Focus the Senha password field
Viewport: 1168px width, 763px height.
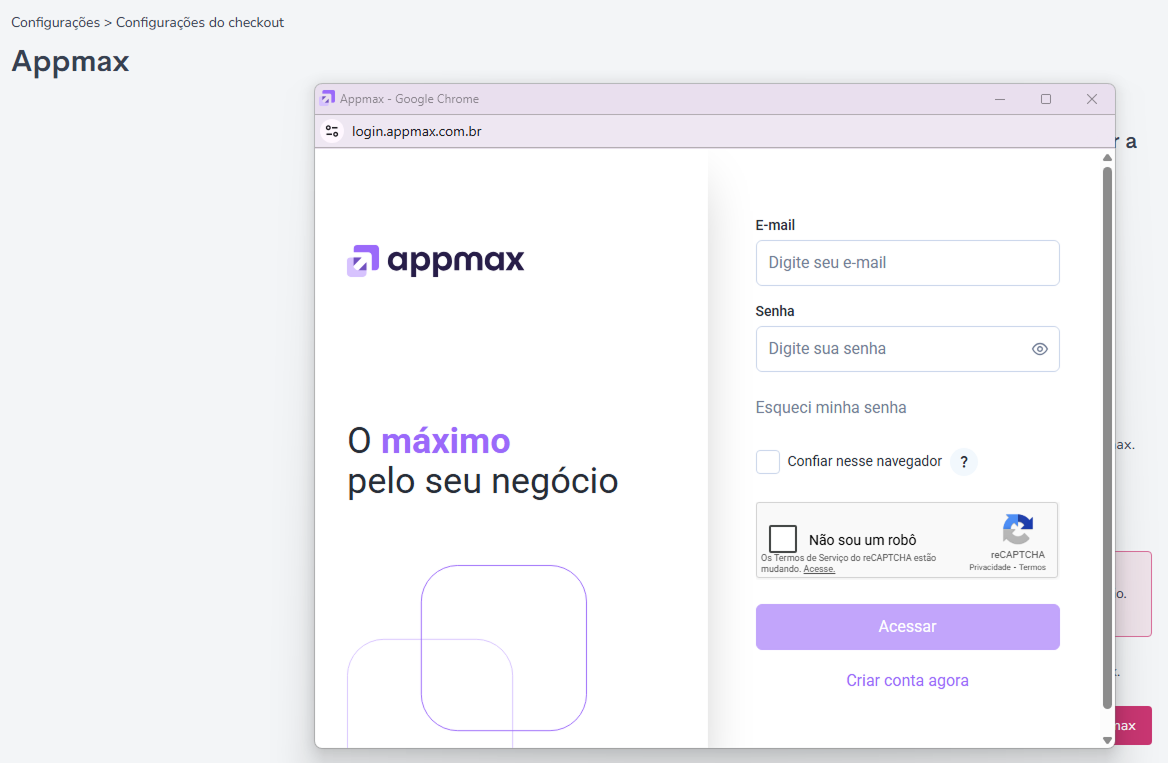tap(907, 349)
